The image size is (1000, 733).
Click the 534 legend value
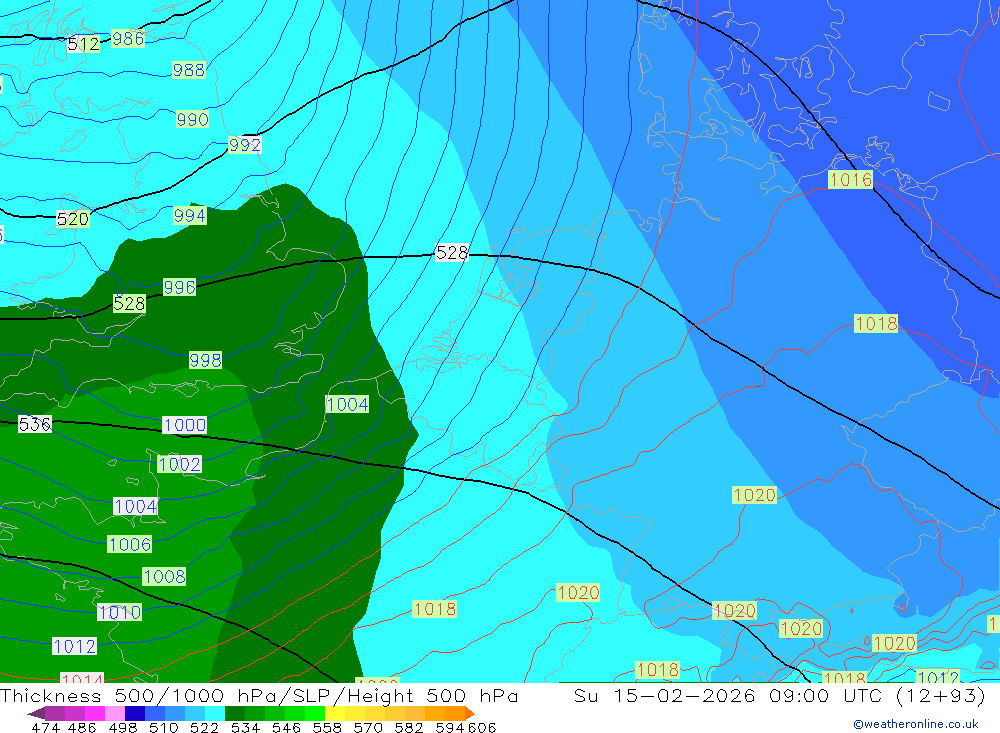pyautogui.click(x=246, y=727)
